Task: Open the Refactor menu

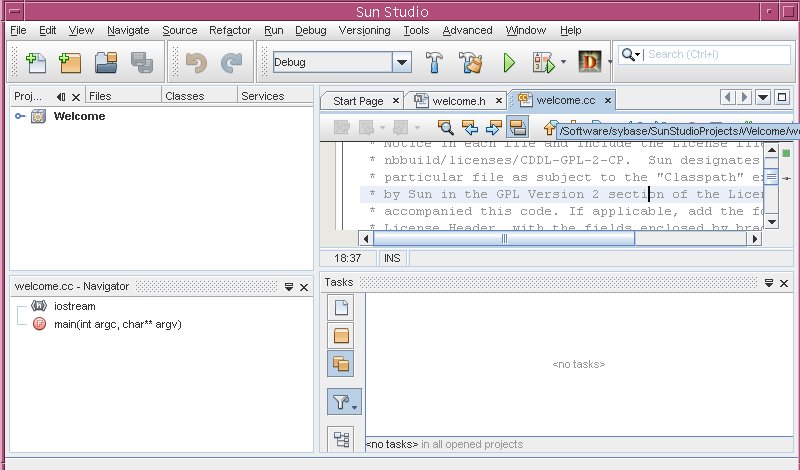Action: click(230, 31)
